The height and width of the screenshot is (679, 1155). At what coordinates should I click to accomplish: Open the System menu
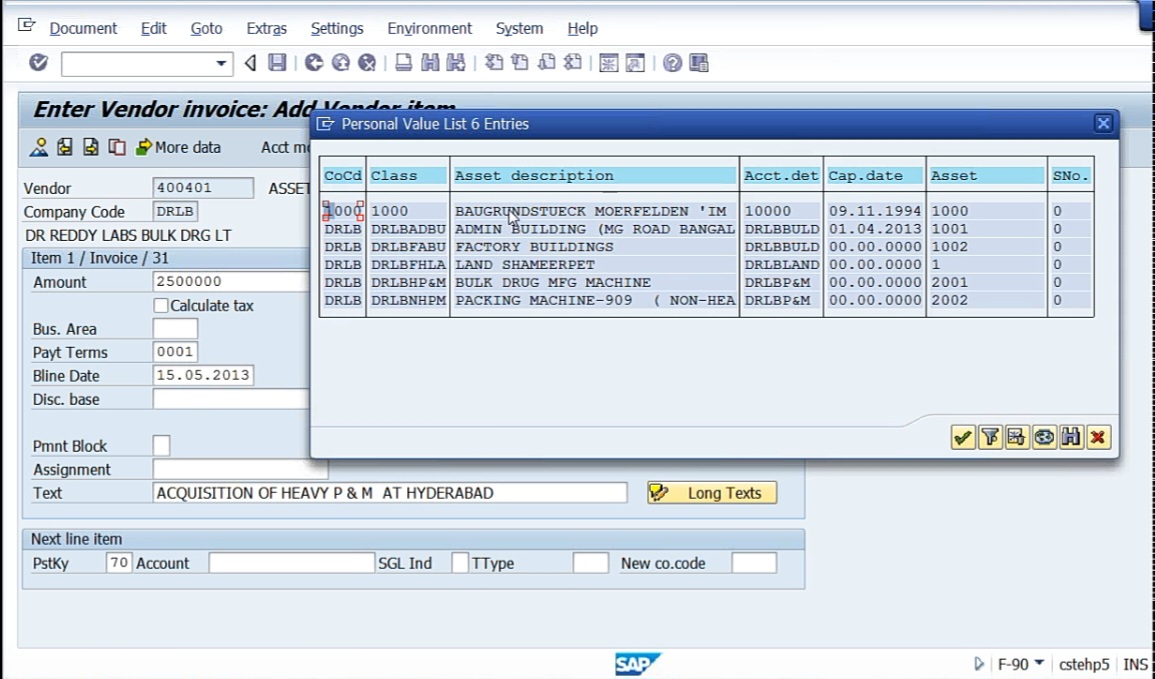(x=519, y=29)
